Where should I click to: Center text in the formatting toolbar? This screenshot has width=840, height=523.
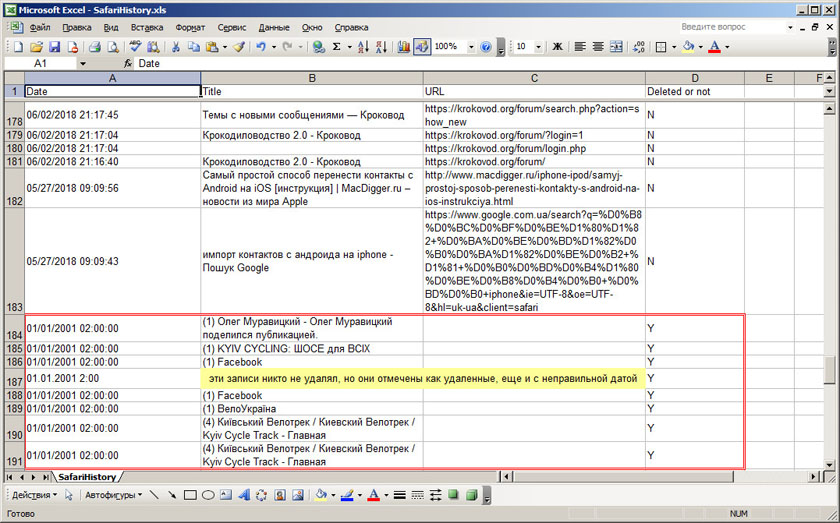(598, 47)
